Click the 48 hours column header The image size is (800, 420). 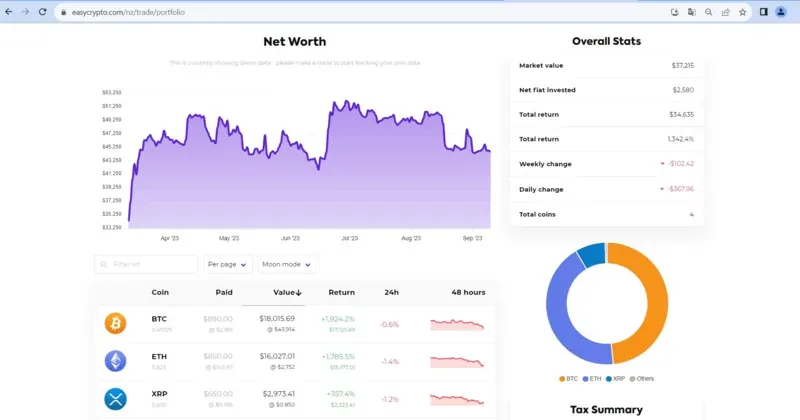(x=468, y=292)
